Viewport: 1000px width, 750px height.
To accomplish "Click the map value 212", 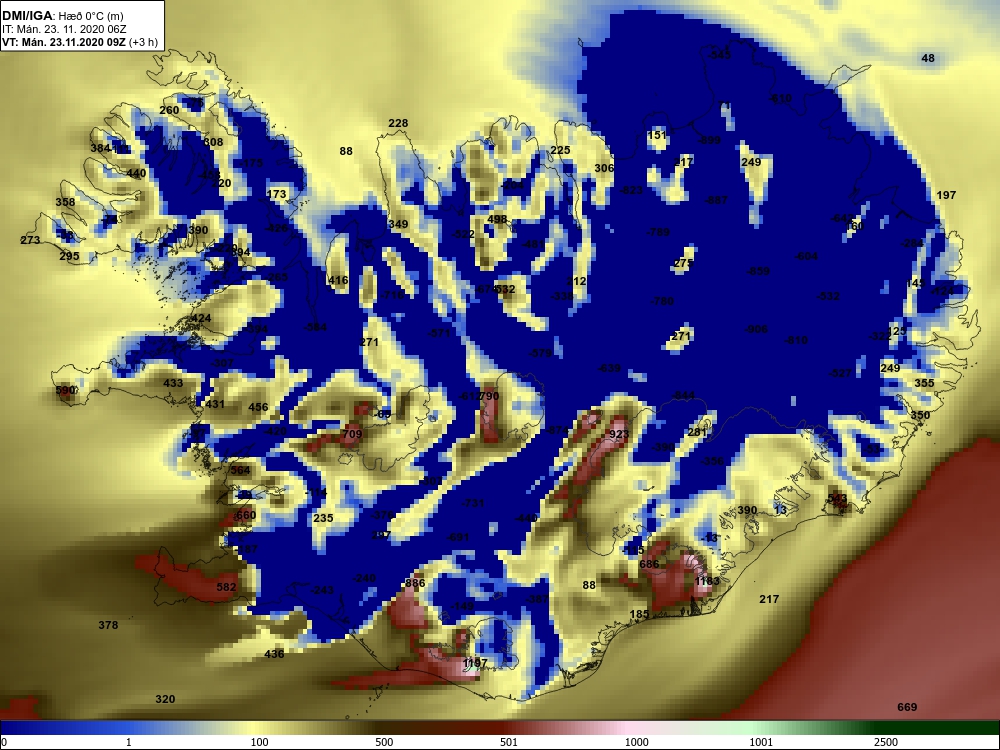I will click(x=576, y=281).
